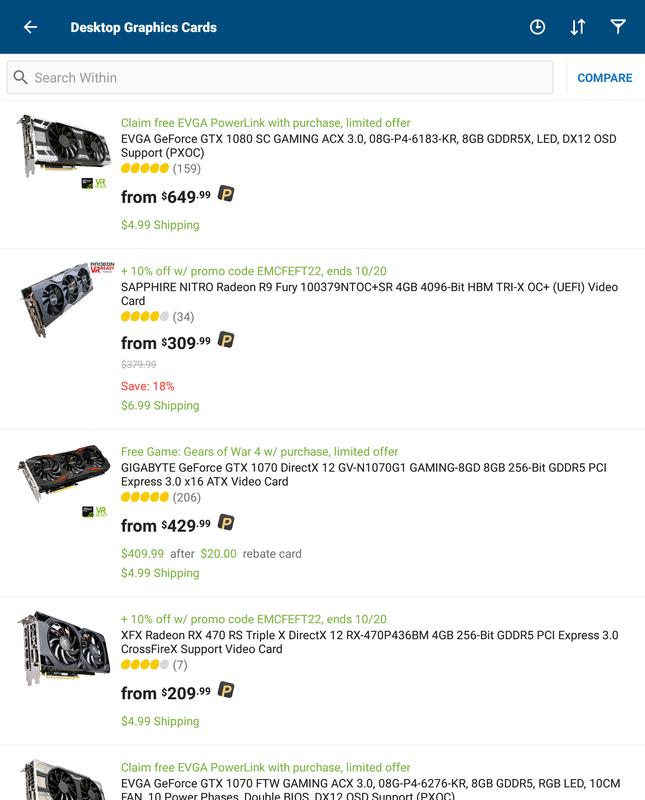Click the search magnifier icon
The width and height of the screenshot is (645, 800).
pyautogui.click(x=20, y=77)
